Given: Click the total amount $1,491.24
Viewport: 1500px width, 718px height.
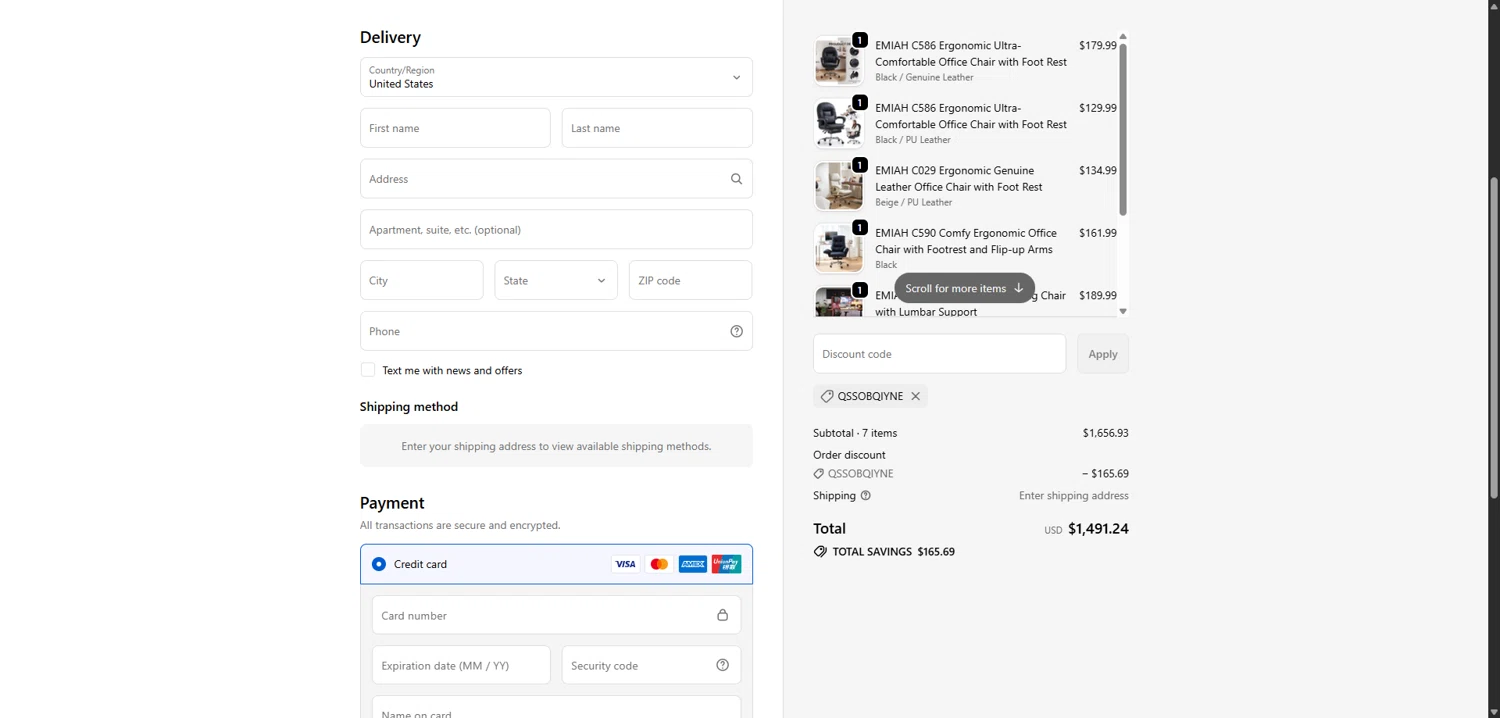Looking at the screenshot, I should click(1098, 528).
